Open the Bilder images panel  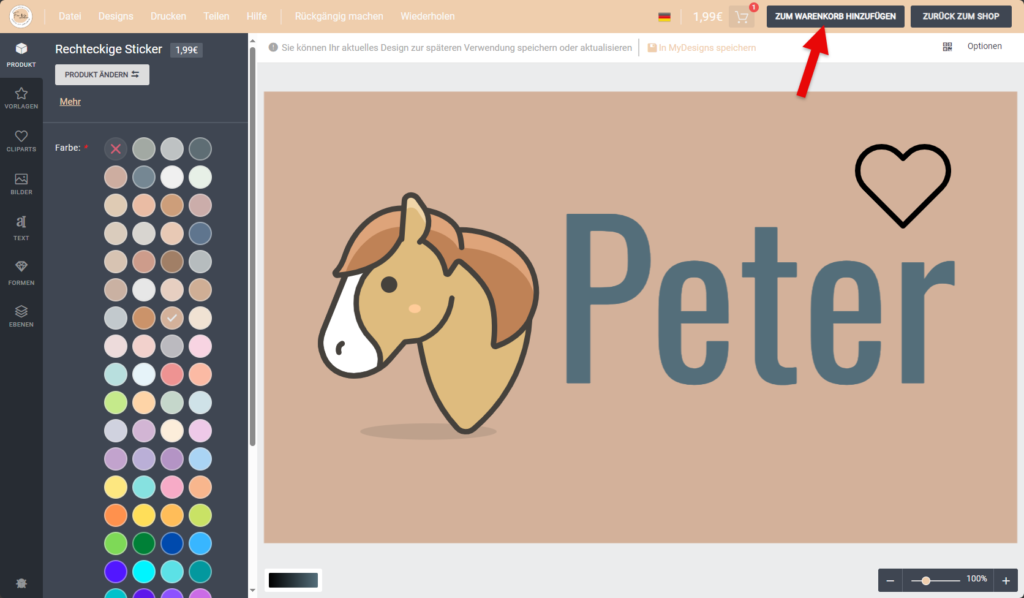tap(21, 184)
